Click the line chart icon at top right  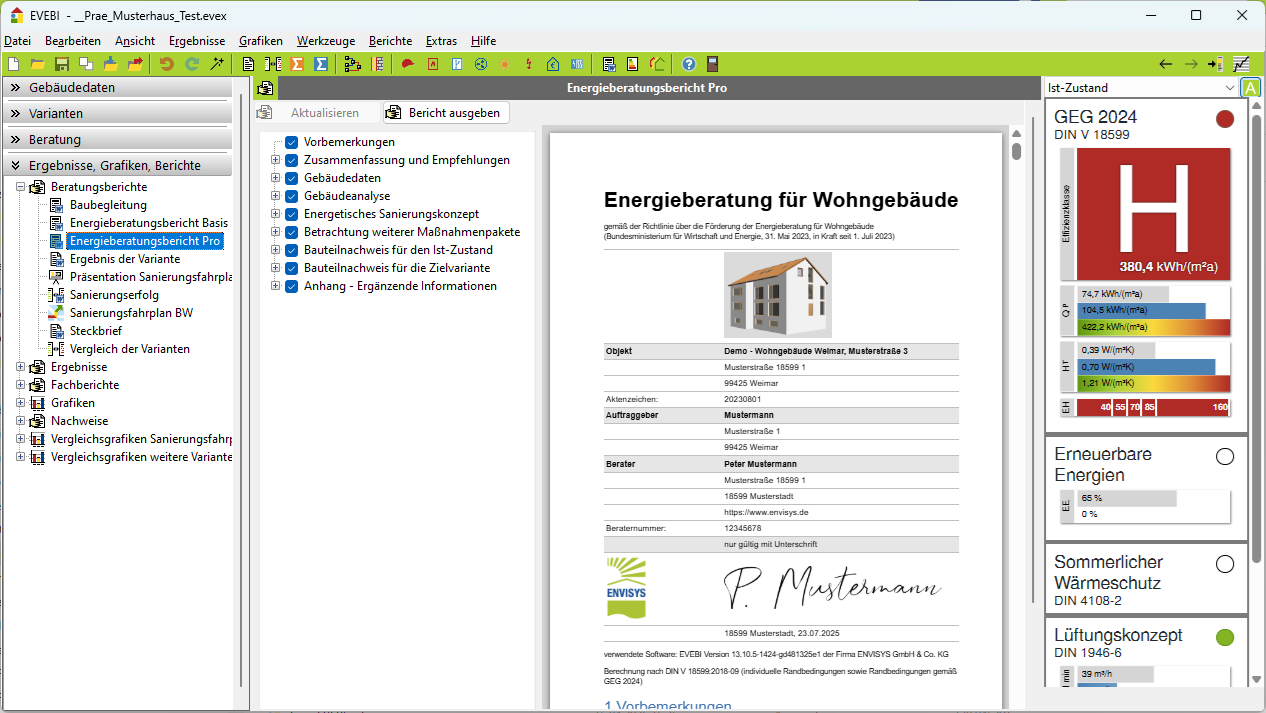(1241, 64)
